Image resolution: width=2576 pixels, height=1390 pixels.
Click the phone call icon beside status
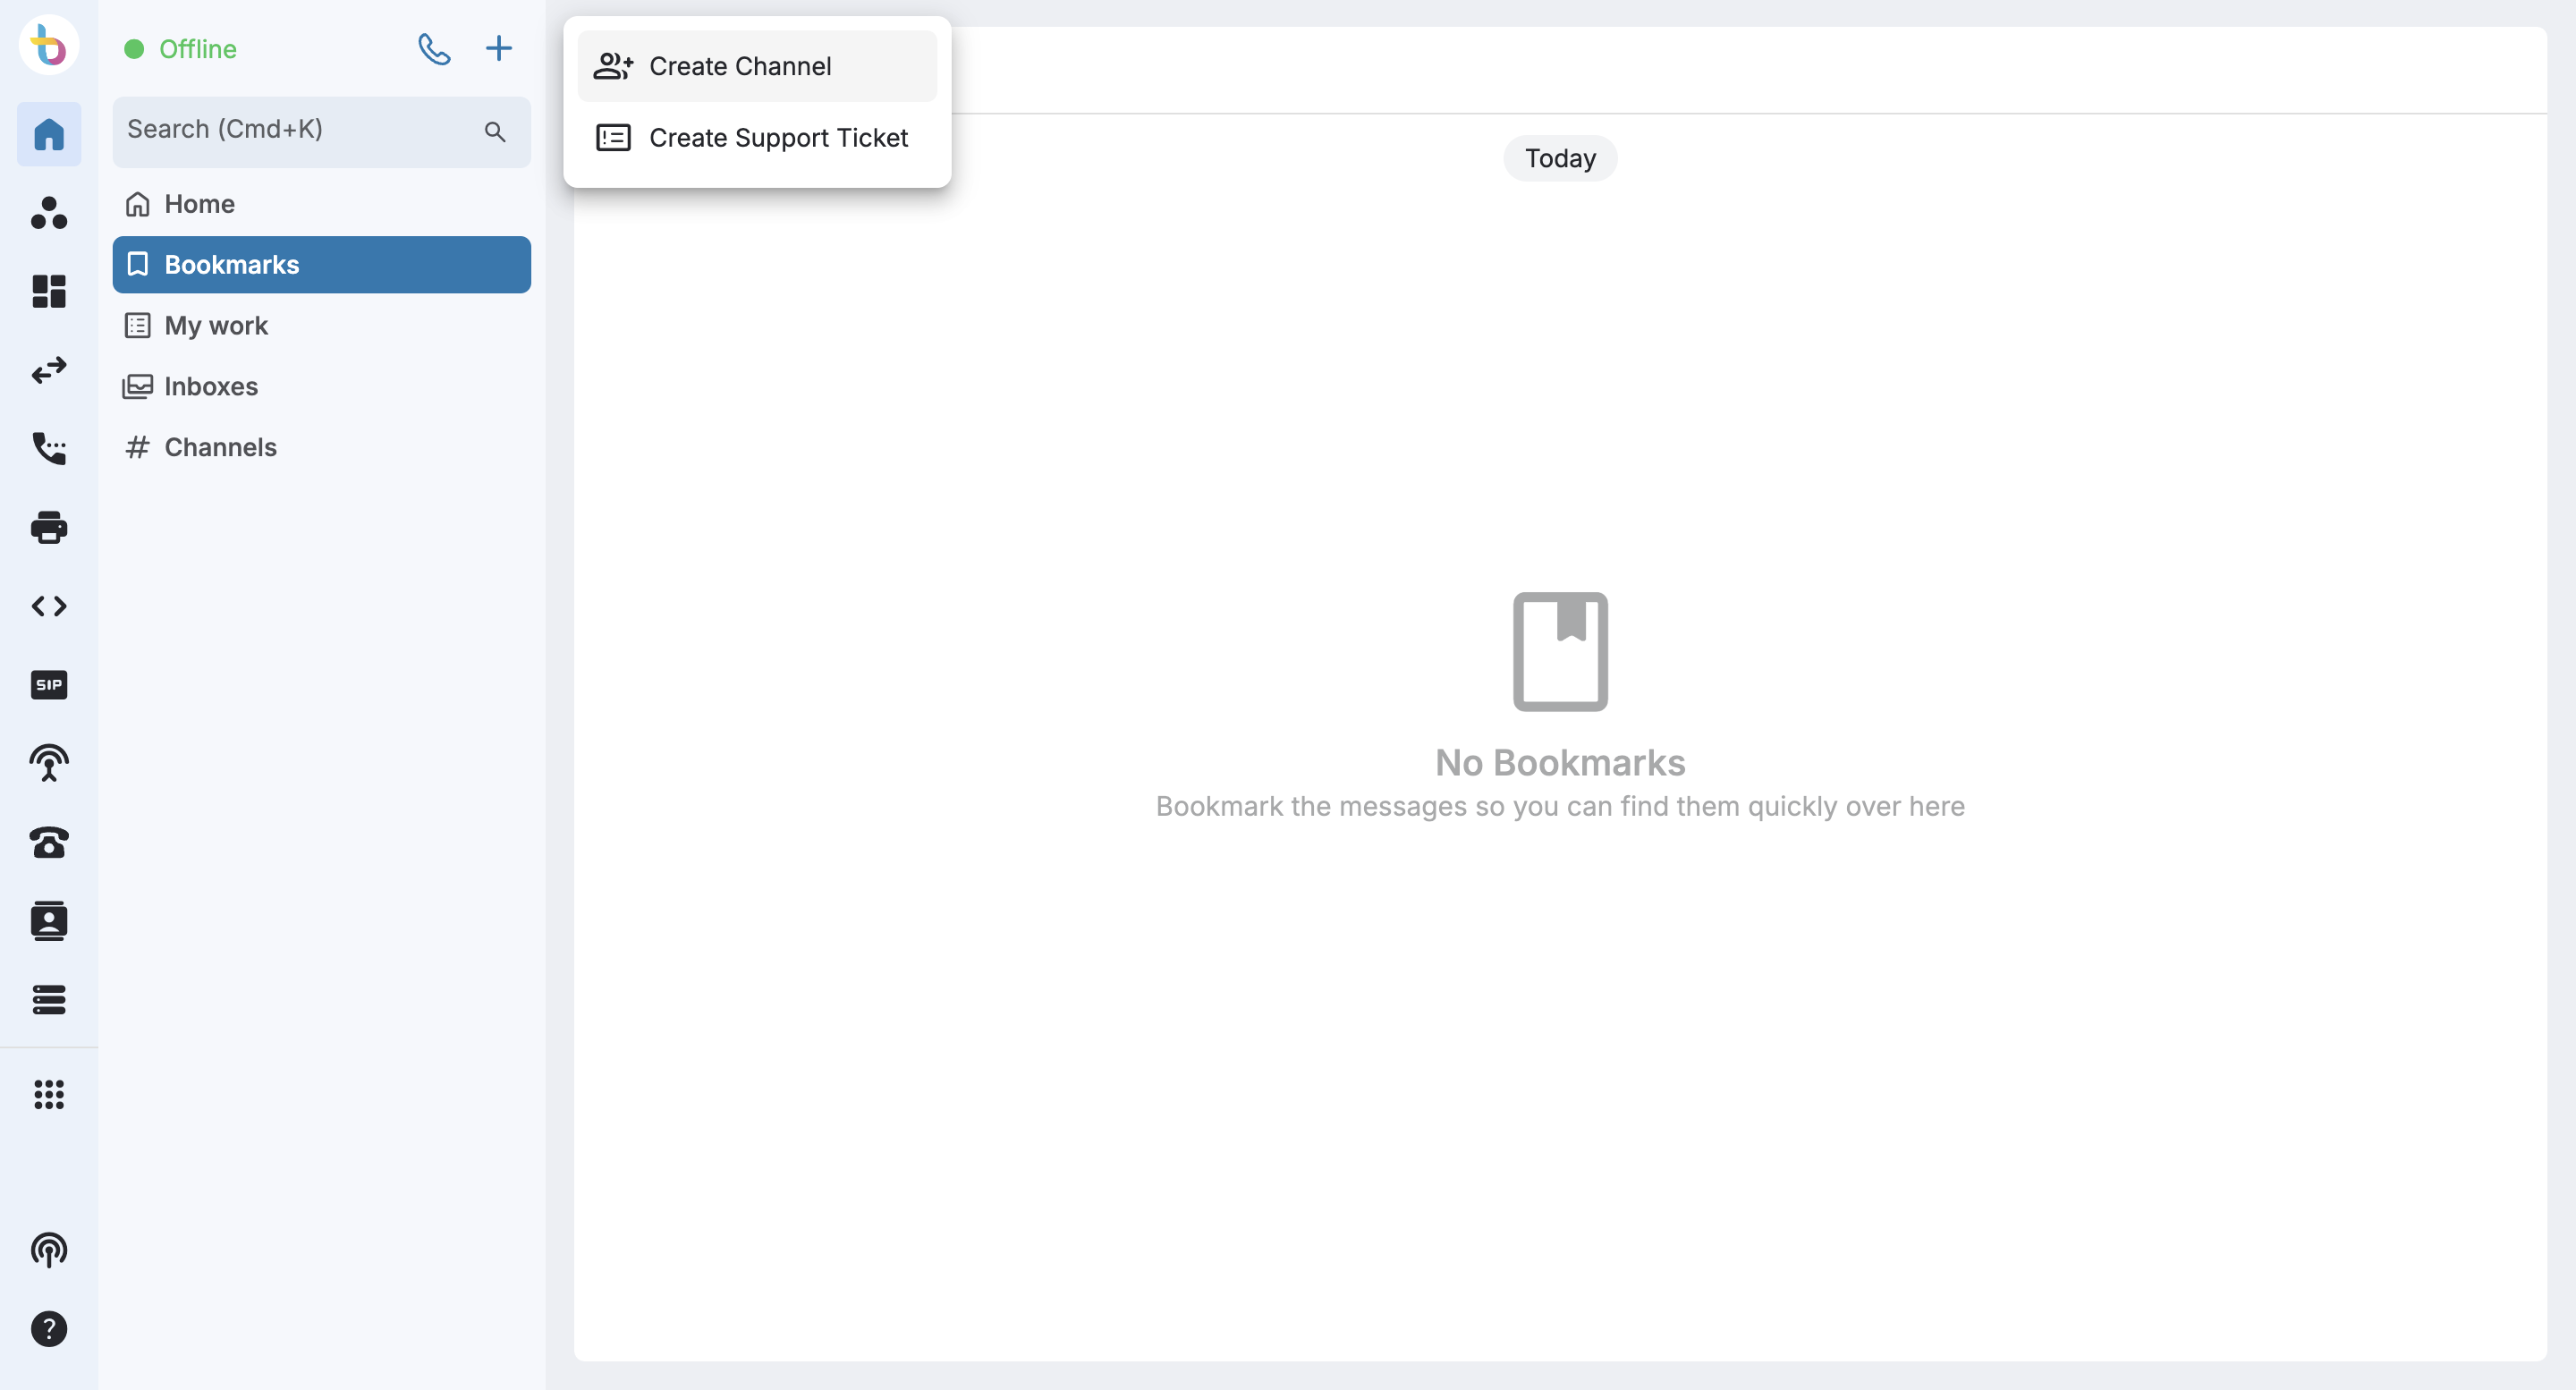[x=434, y=49]
